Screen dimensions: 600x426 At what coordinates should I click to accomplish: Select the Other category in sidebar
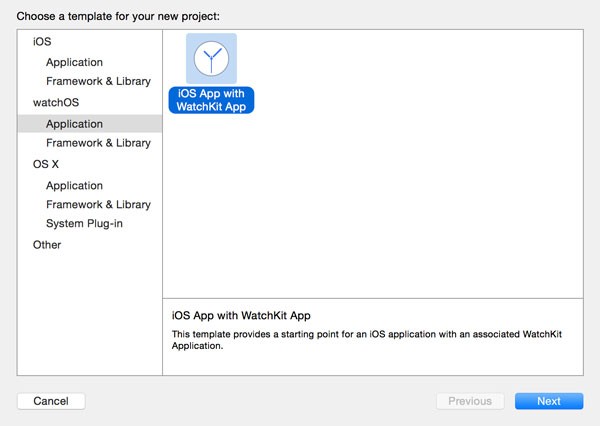pos(47,245)
